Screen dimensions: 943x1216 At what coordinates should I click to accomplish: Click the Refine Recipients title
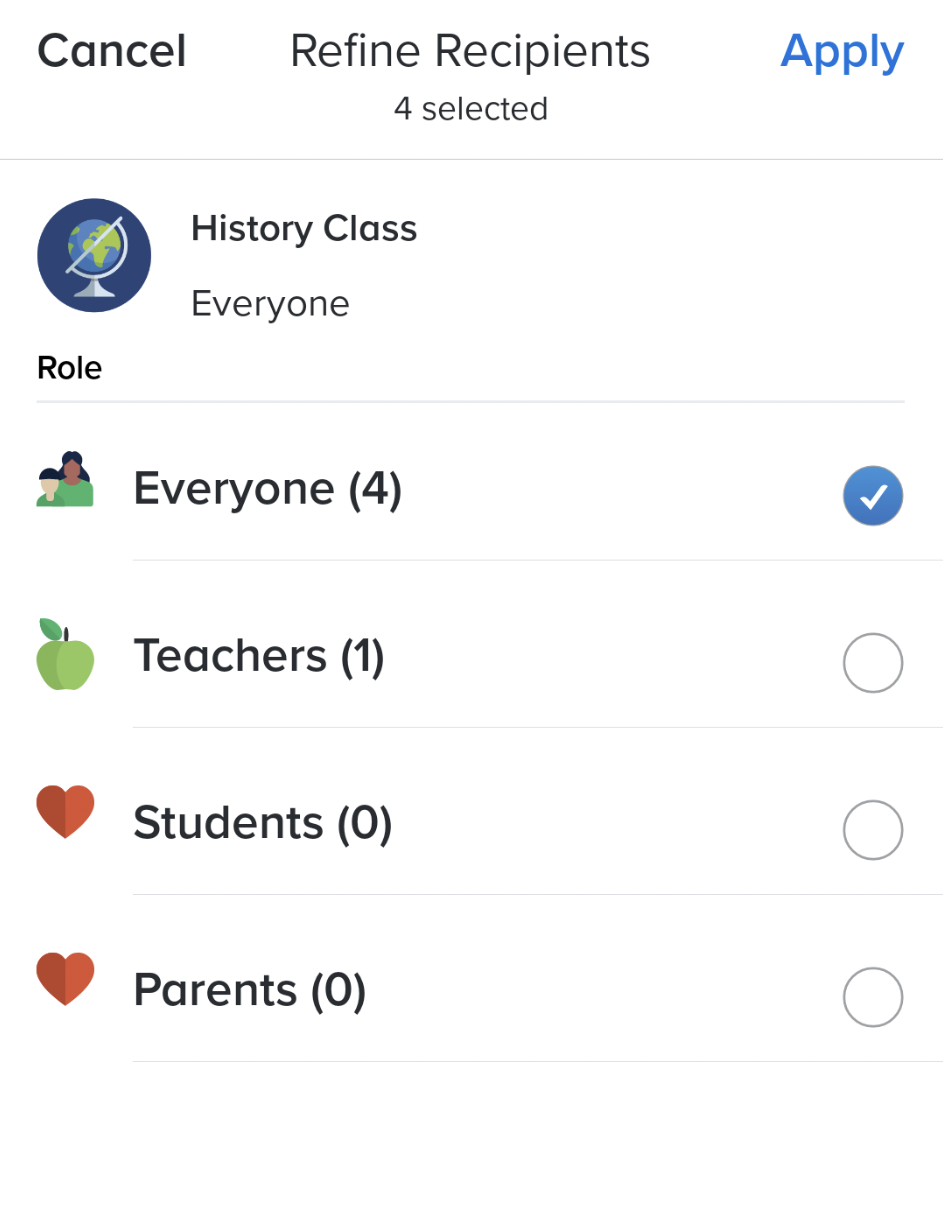(470, 51)
